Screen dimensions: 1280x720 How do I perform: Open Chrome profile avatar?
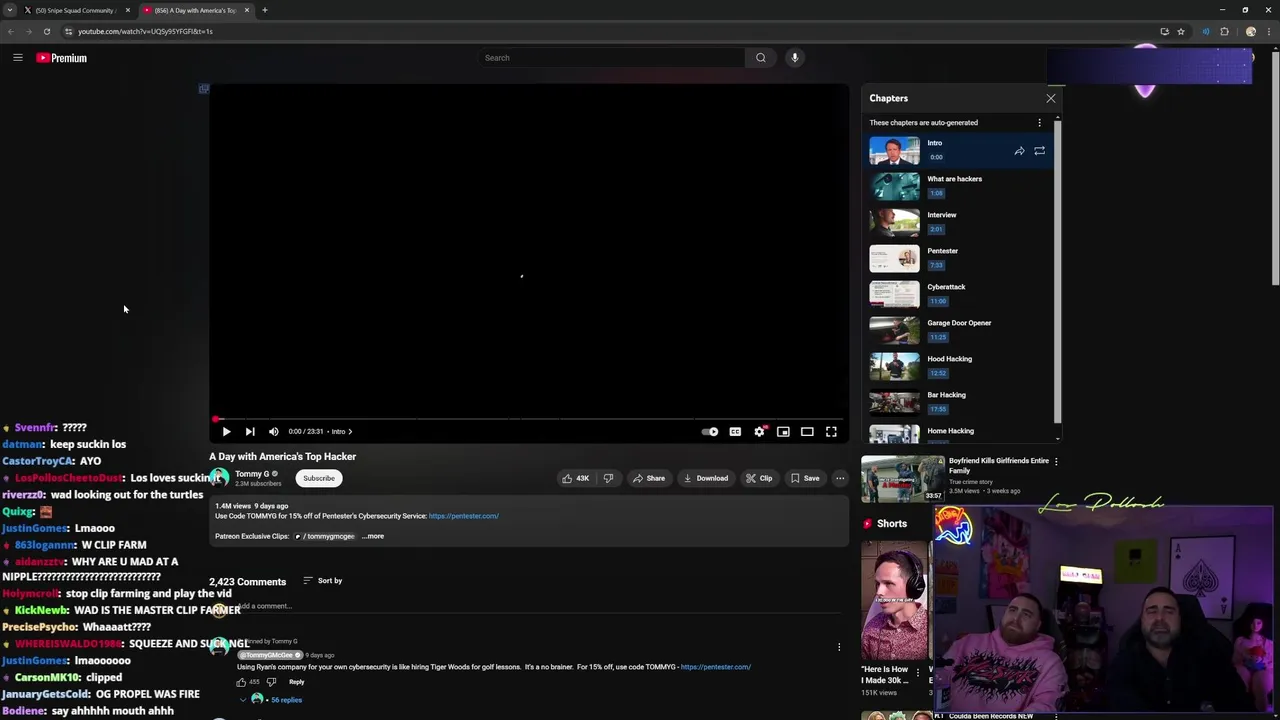[1250, 31]
